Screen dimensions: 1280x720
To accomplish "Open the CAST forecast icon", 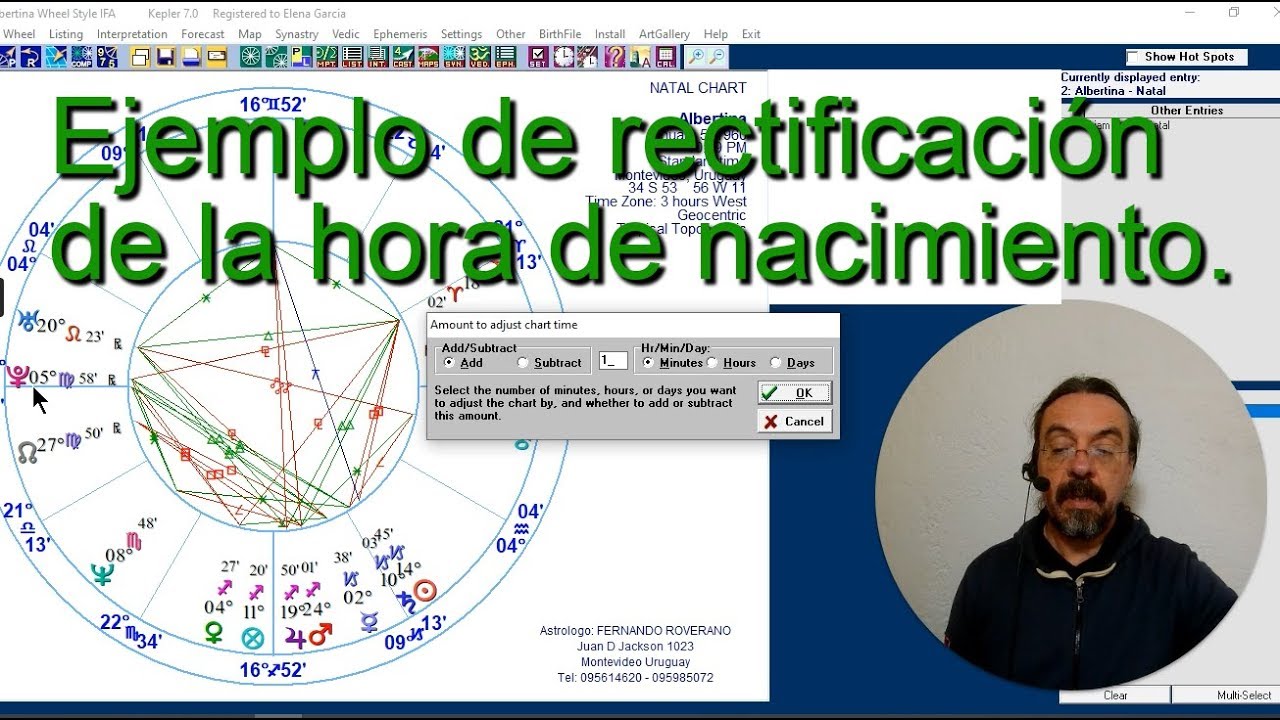I will pos(403,56).
